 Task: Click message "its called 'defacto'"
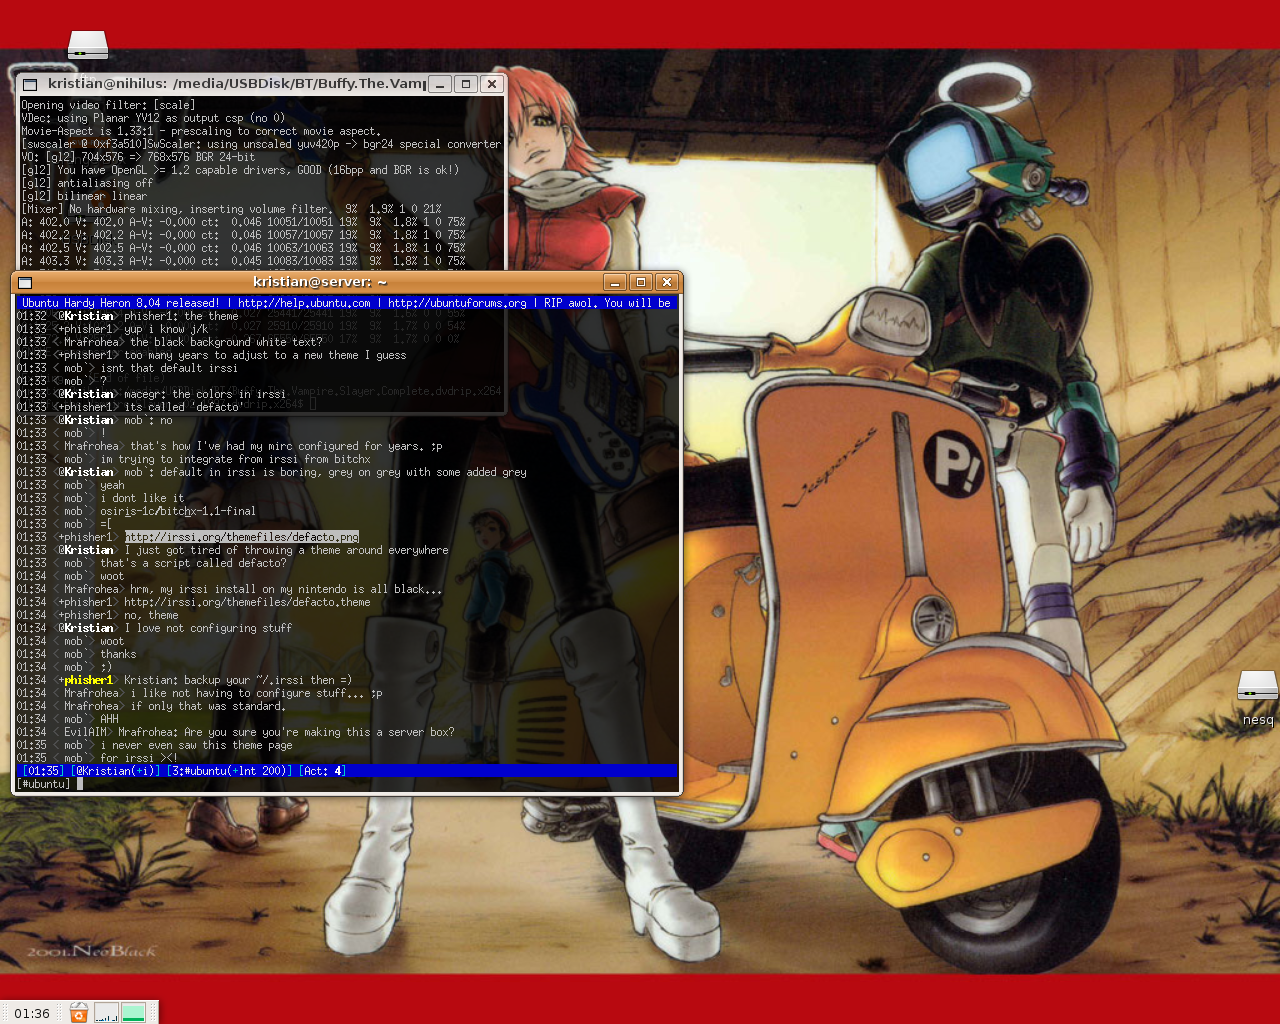point(184,407)
